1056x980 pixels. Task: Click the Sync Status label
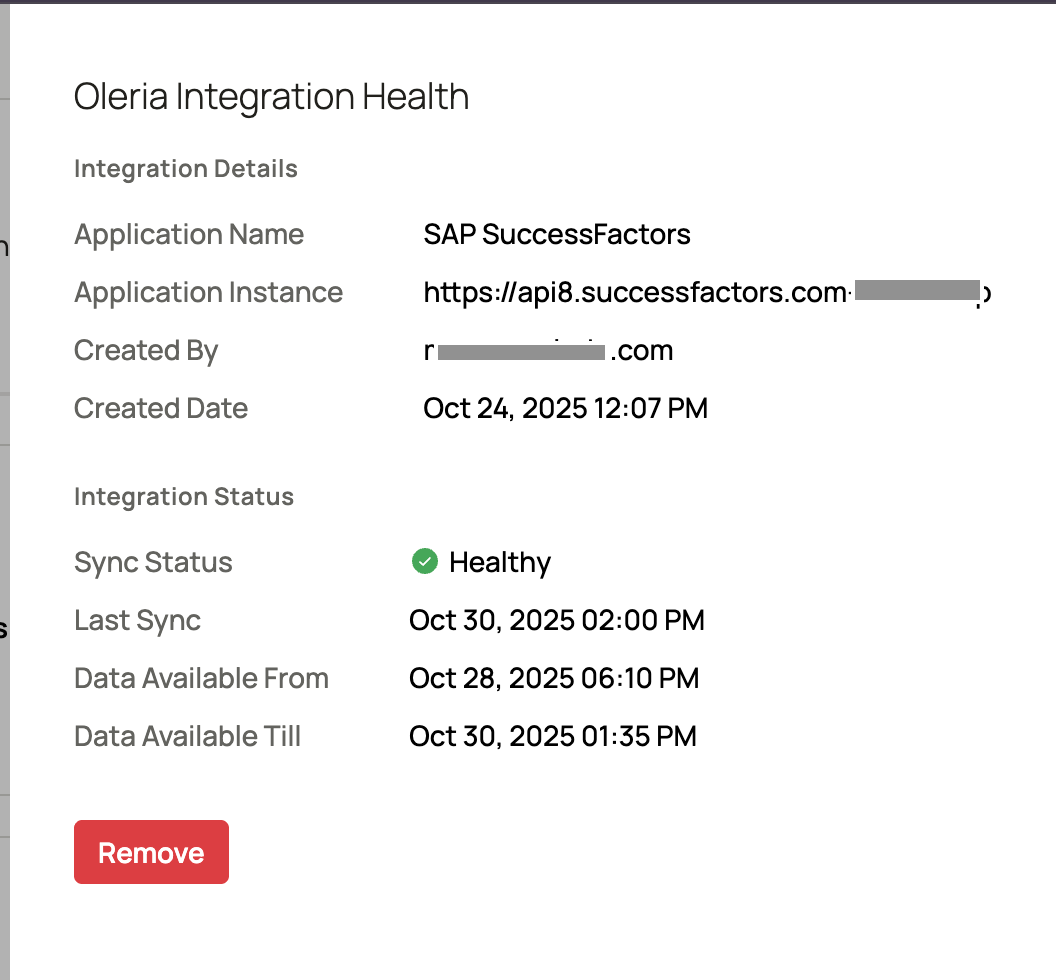pyautogui.click(x=153, y=563)
